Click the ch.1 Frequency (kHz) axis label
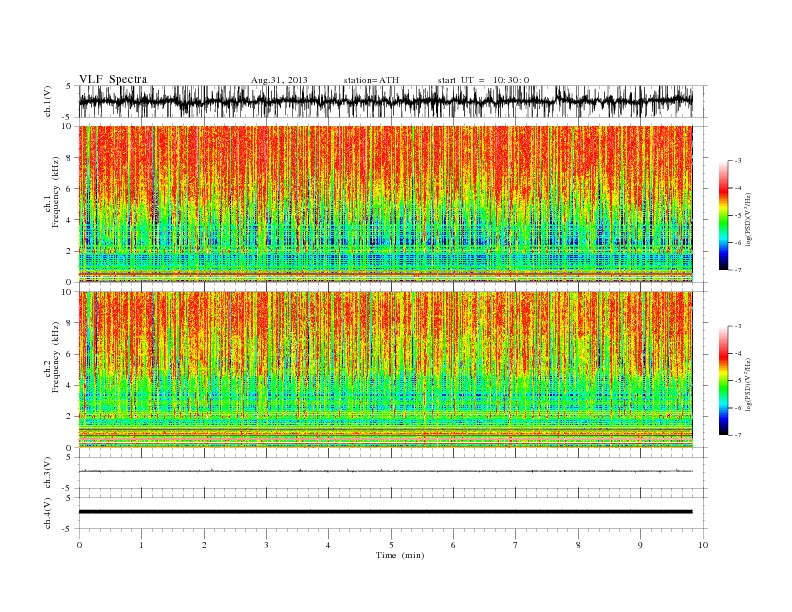The height and width of the screenshot is (612, 792). click(x=52, y=192)
